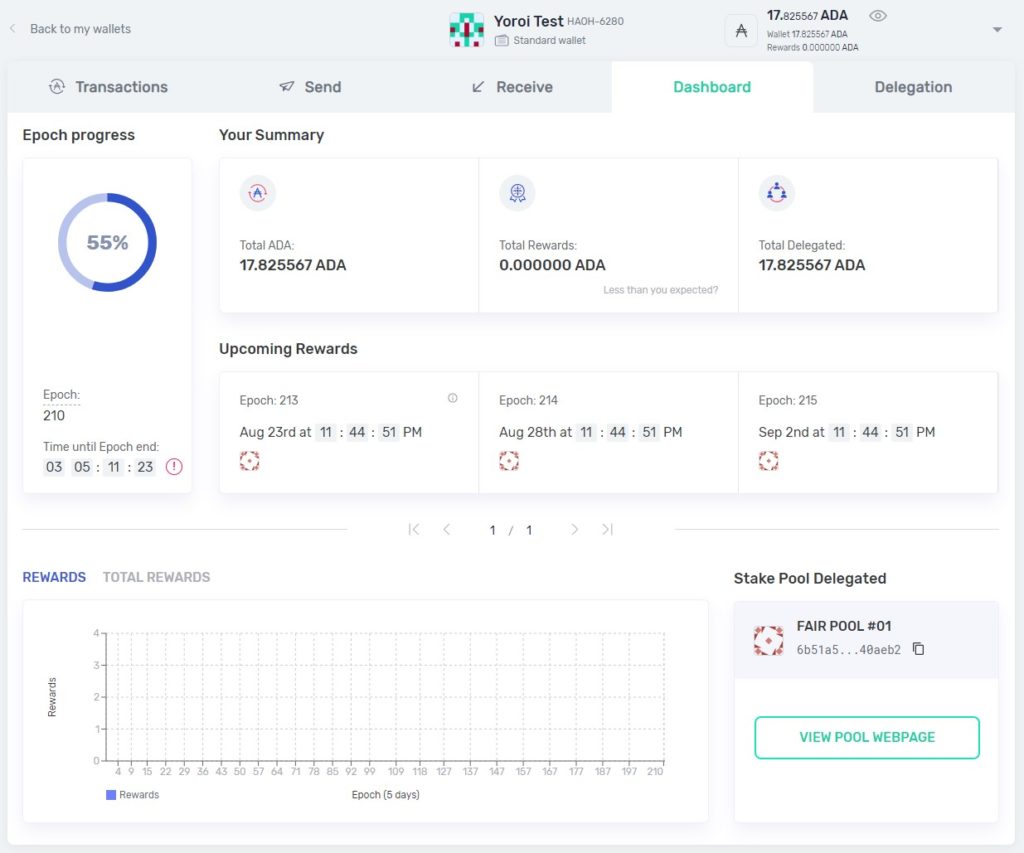The width and height of the screenshot is (1024, 853).
Task: Select the Dashboard tab
Action: point(712,87)
